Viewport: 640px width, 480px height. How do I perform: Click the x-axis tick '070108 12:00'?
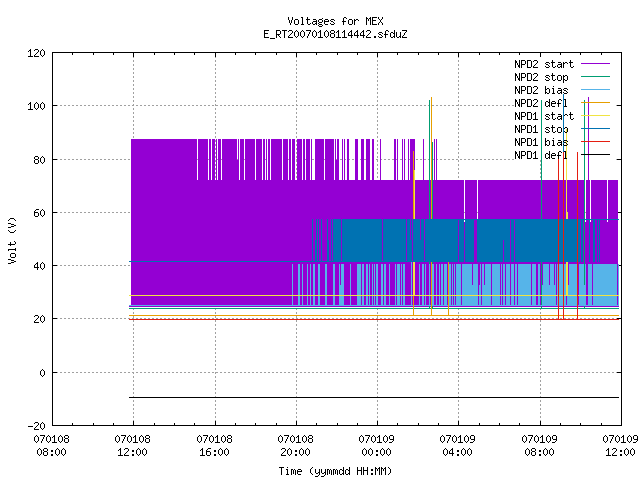pos(132,446)
